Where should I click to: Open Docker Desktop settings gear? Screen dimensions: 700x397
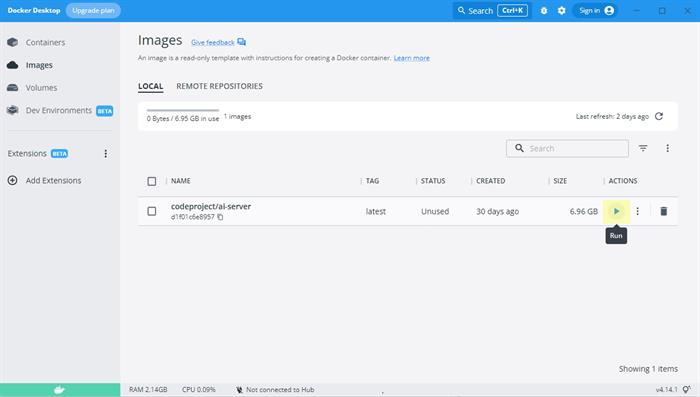pyautogui.click(x=562, y=11)
